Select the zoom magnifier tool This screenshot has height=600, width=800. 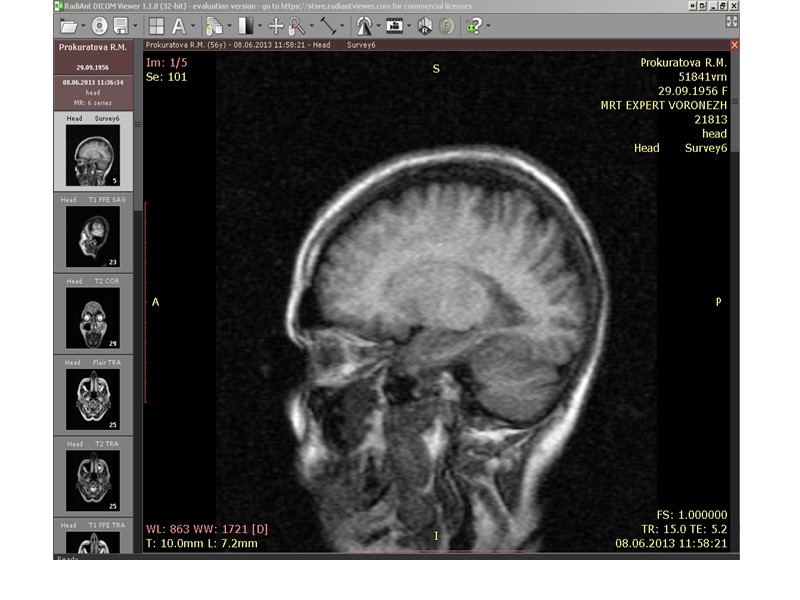coord(297,26)
